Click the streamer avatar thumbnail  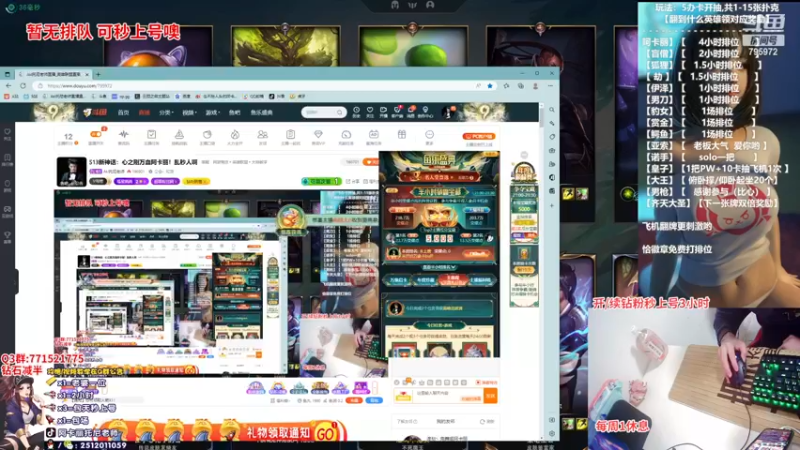click(71, 171)
